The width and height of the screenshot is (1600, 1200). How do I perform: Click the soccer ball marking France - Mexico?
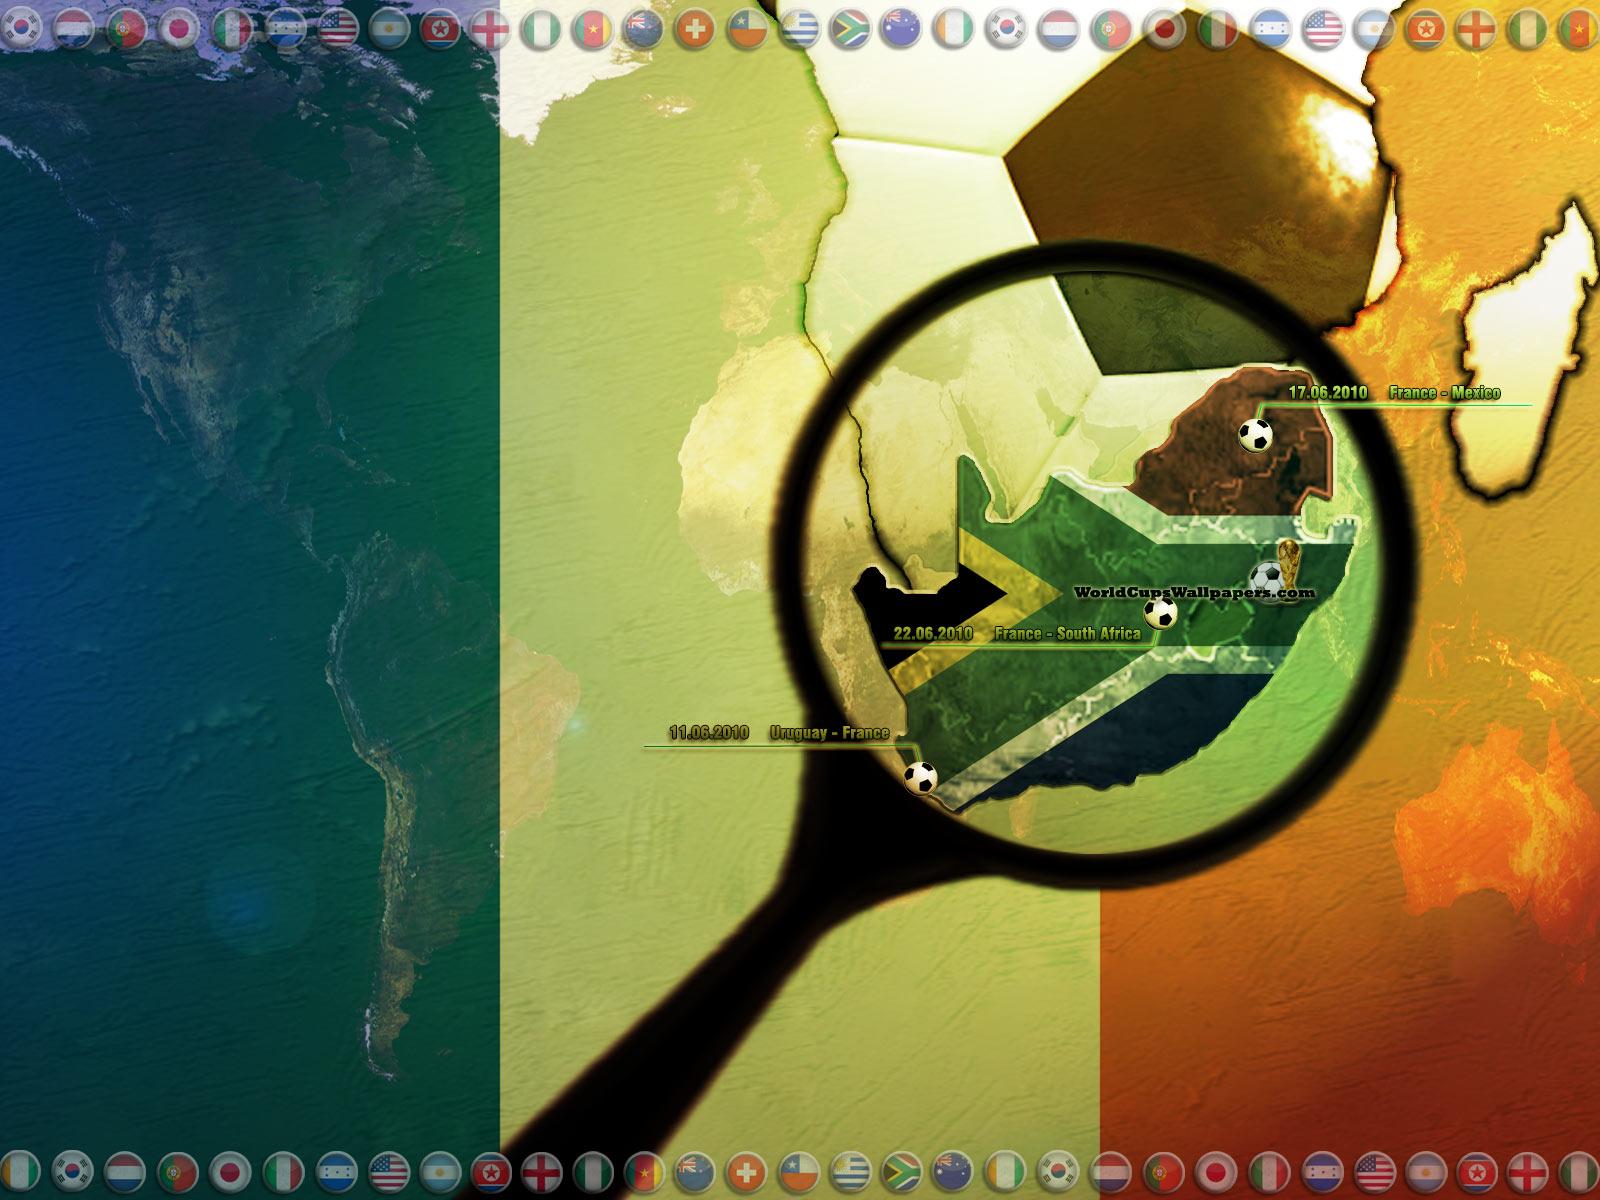pos(1255,435)
